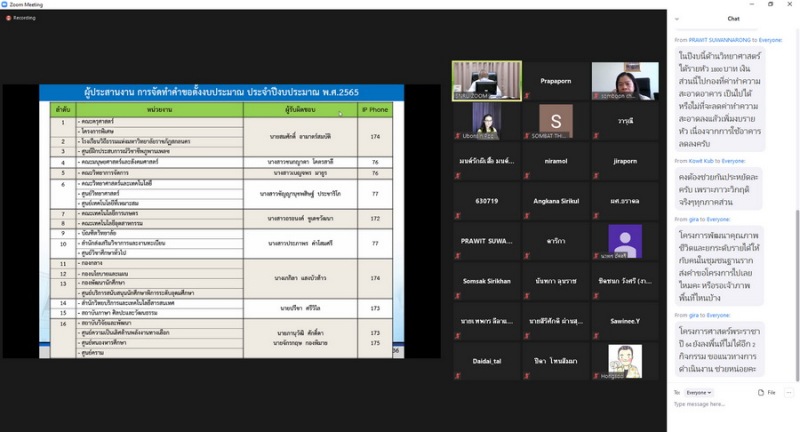Click the muted mic icon on niramol tile
Screen dimensions: 800x432
coord(526,176)
